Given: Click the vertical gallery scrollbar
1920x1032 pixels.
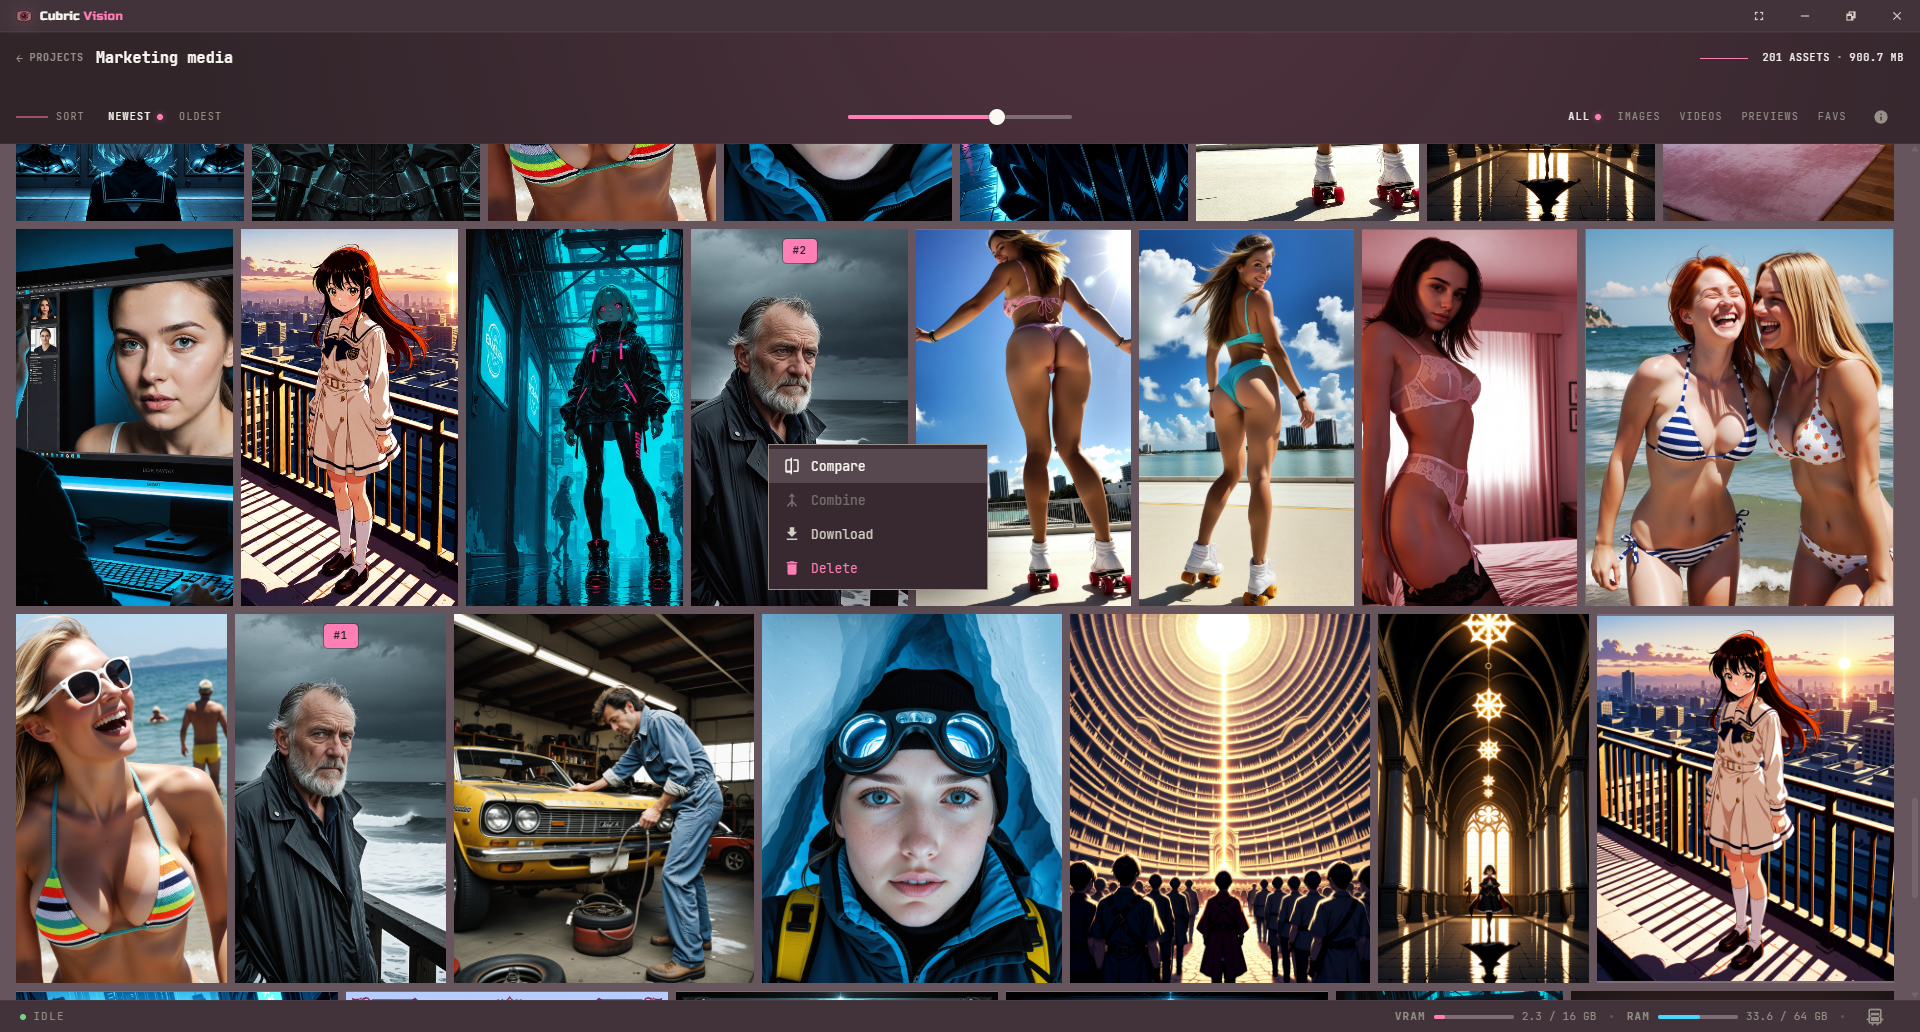Looking at the screenshot, I should click(1914, 848).
